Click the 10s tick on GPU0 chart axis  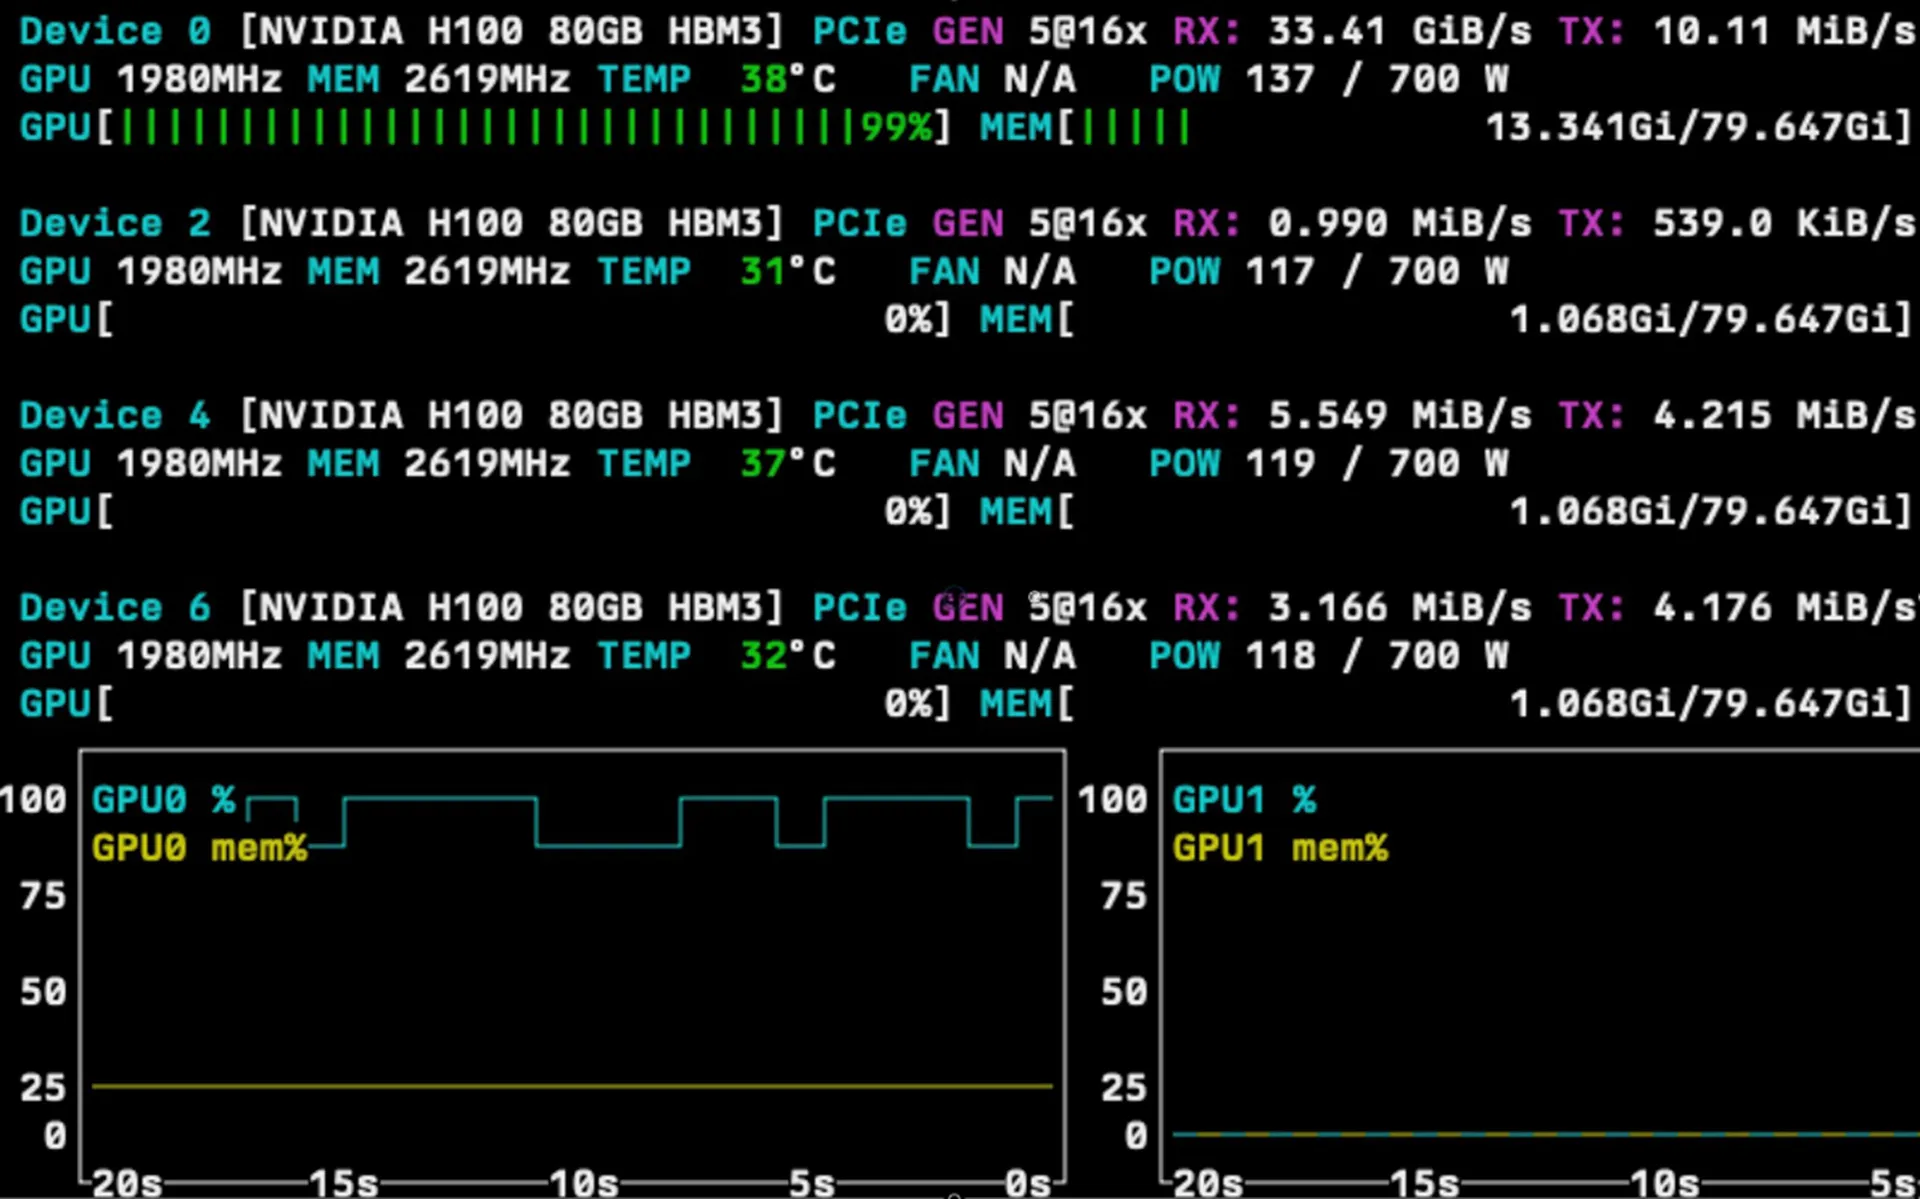pos(584,1183)
